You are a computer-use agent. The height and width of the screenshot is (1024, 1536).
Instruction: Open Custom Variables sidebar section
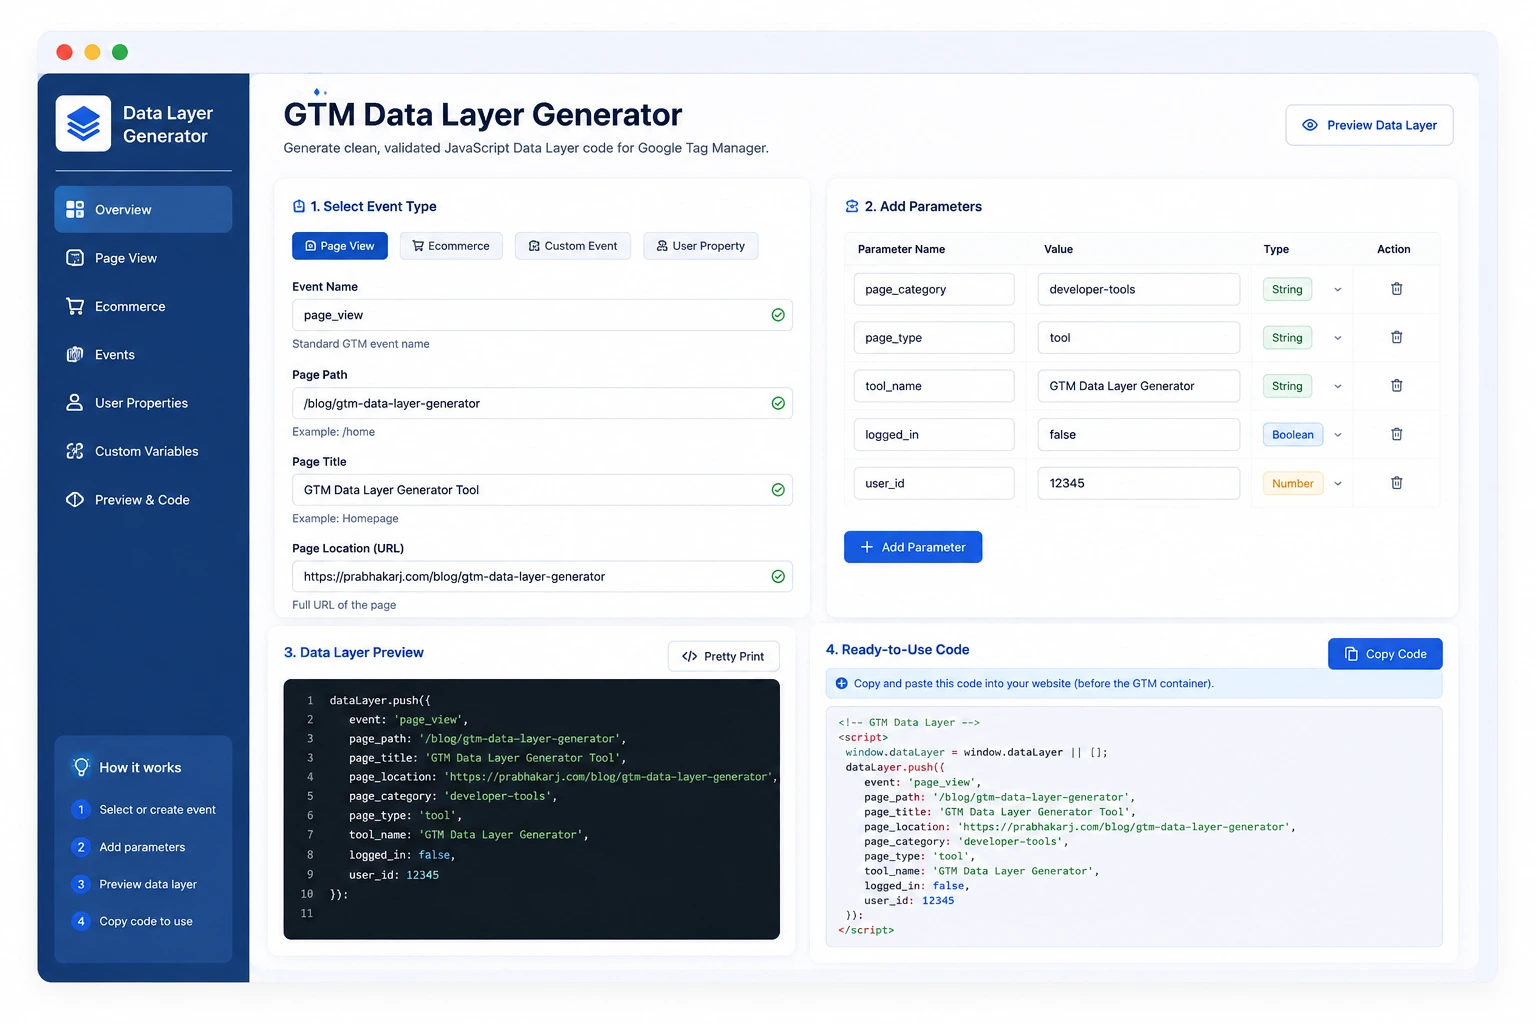click(x=143, y=451)
